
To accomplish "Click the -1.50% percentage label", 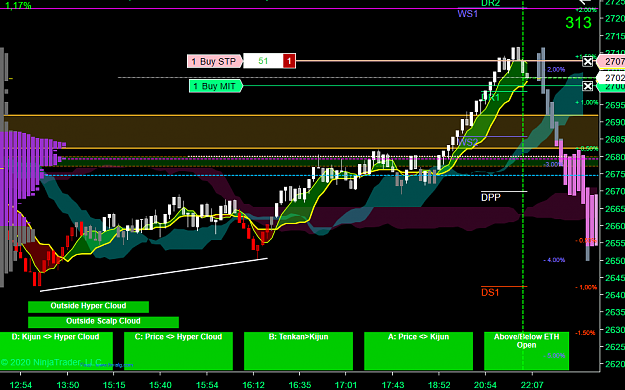I will coord(586,333).
